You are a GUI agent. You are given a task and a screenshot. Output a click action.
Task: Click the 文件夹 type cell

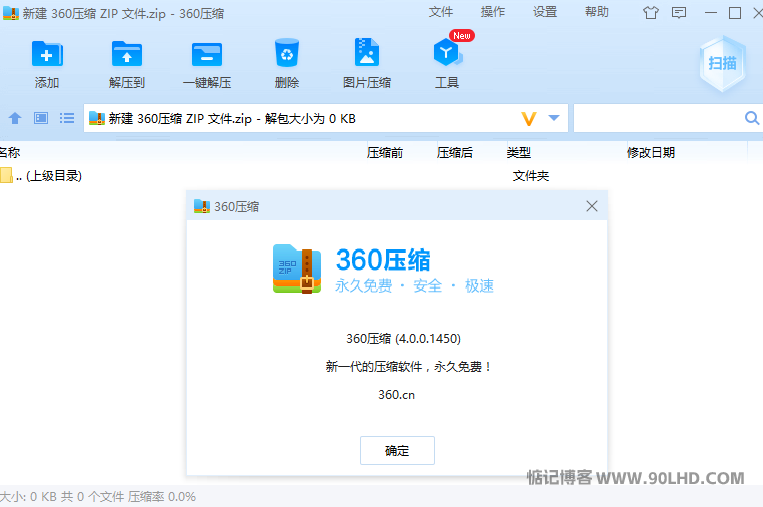(530, 176)
